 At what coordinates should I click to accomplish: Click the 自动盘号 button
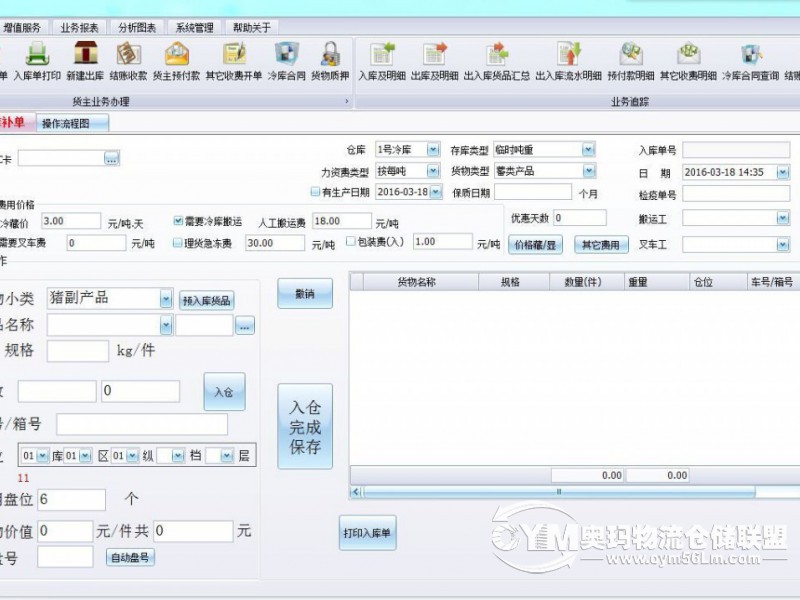click(130, 557)
